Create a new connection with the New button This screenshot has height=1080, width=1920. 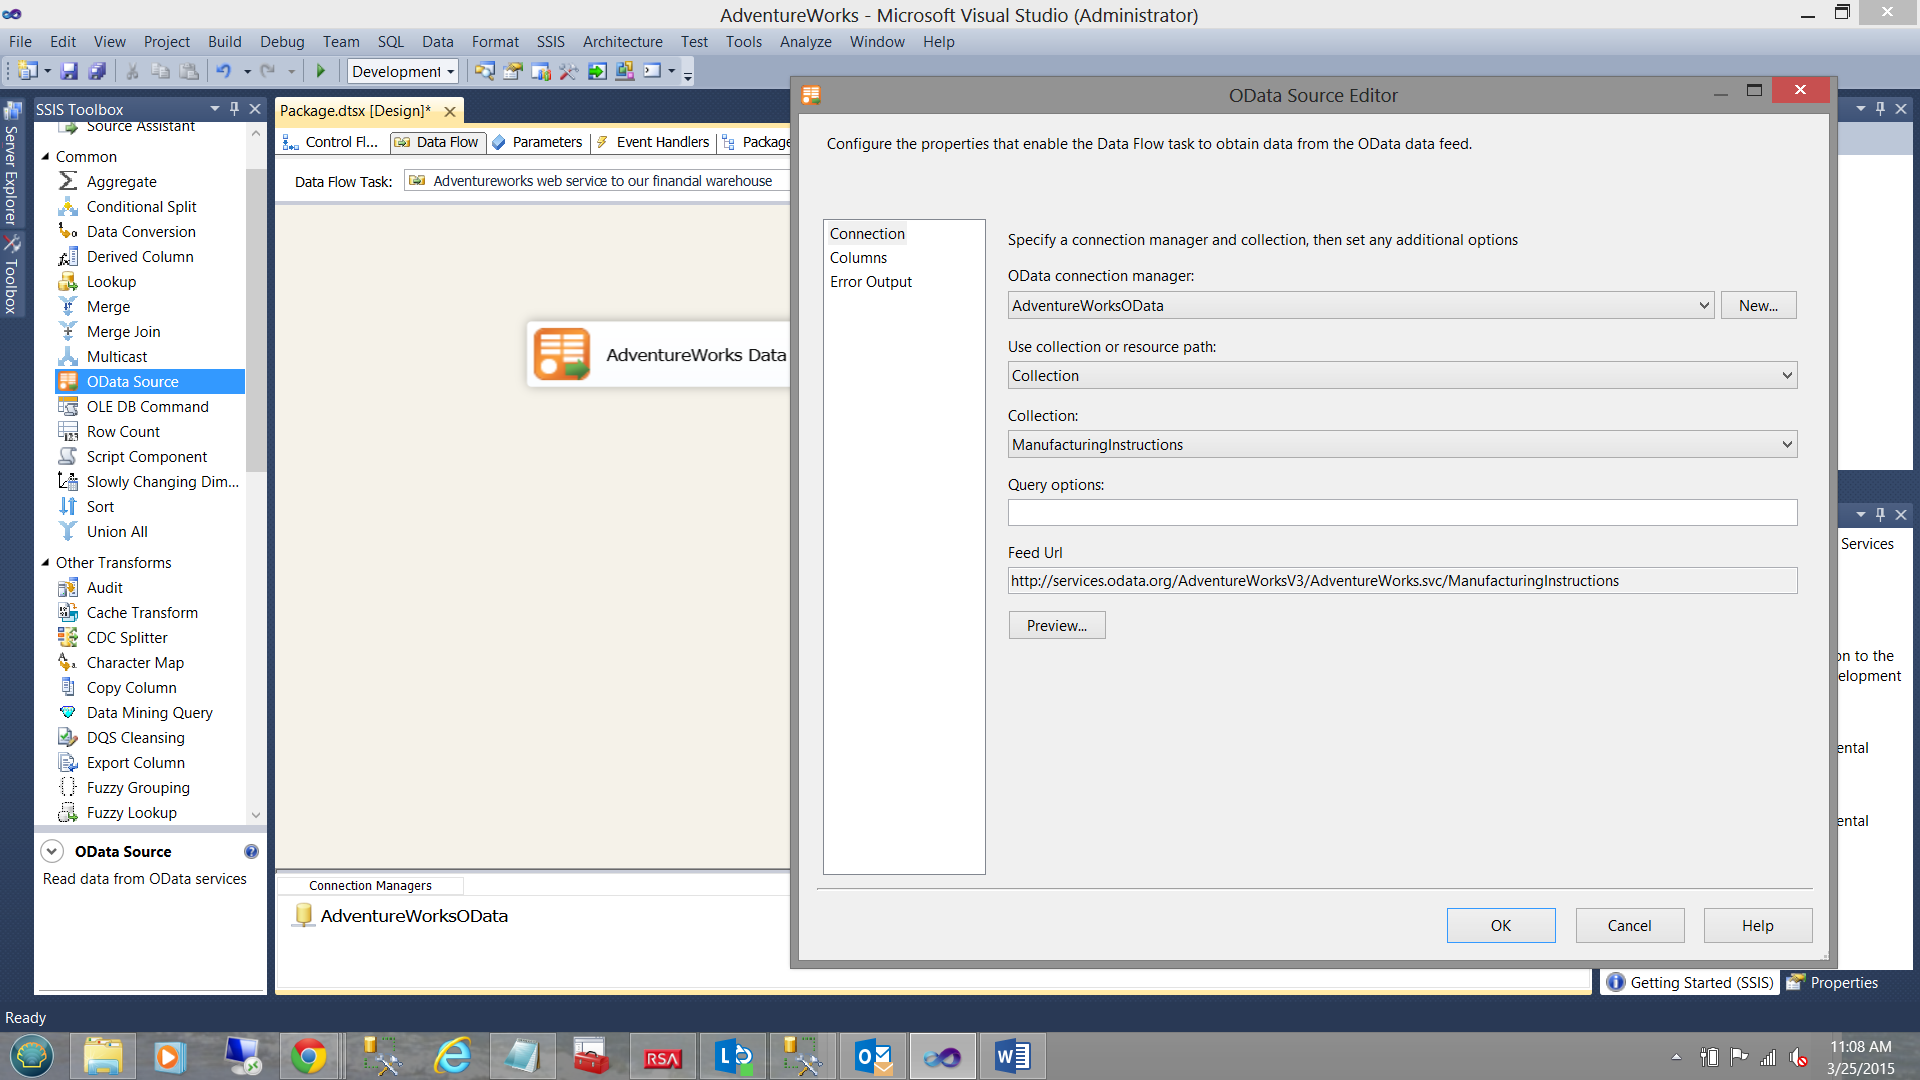(x=1758, y=305)
